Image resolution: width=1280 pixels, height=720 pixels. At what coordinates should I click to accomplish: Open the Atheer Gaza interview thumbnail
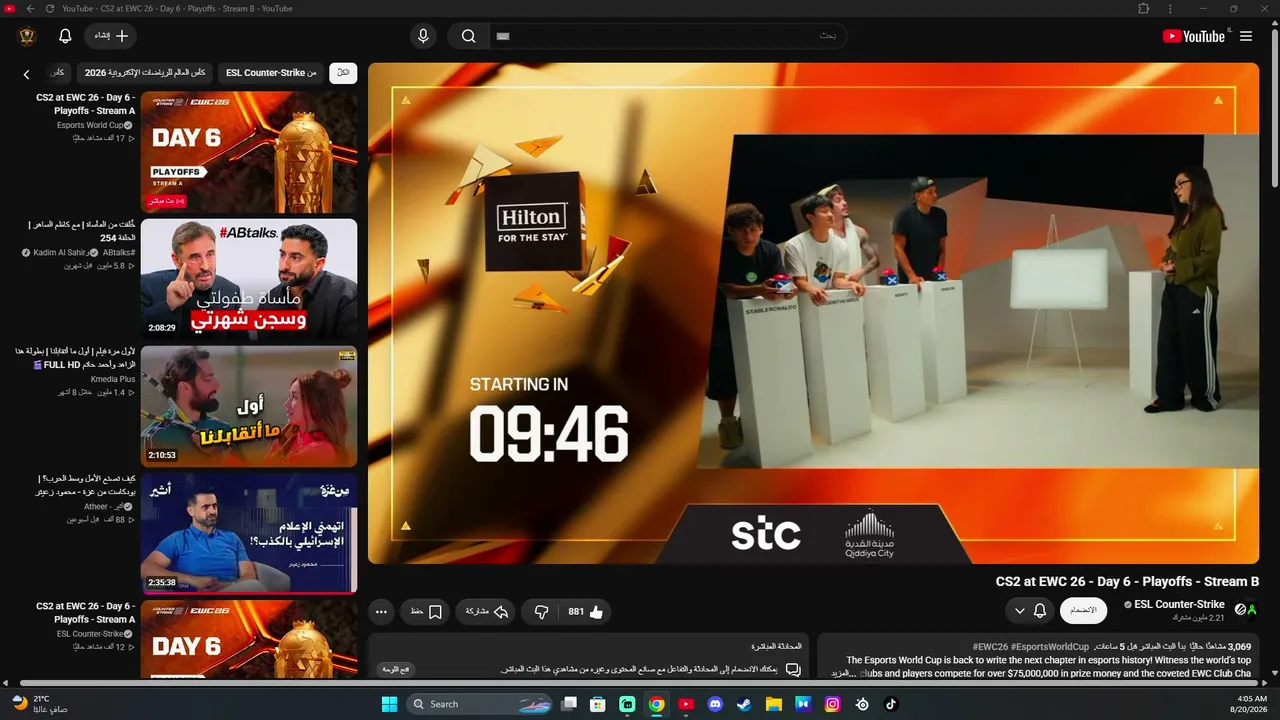pos(249,533)
